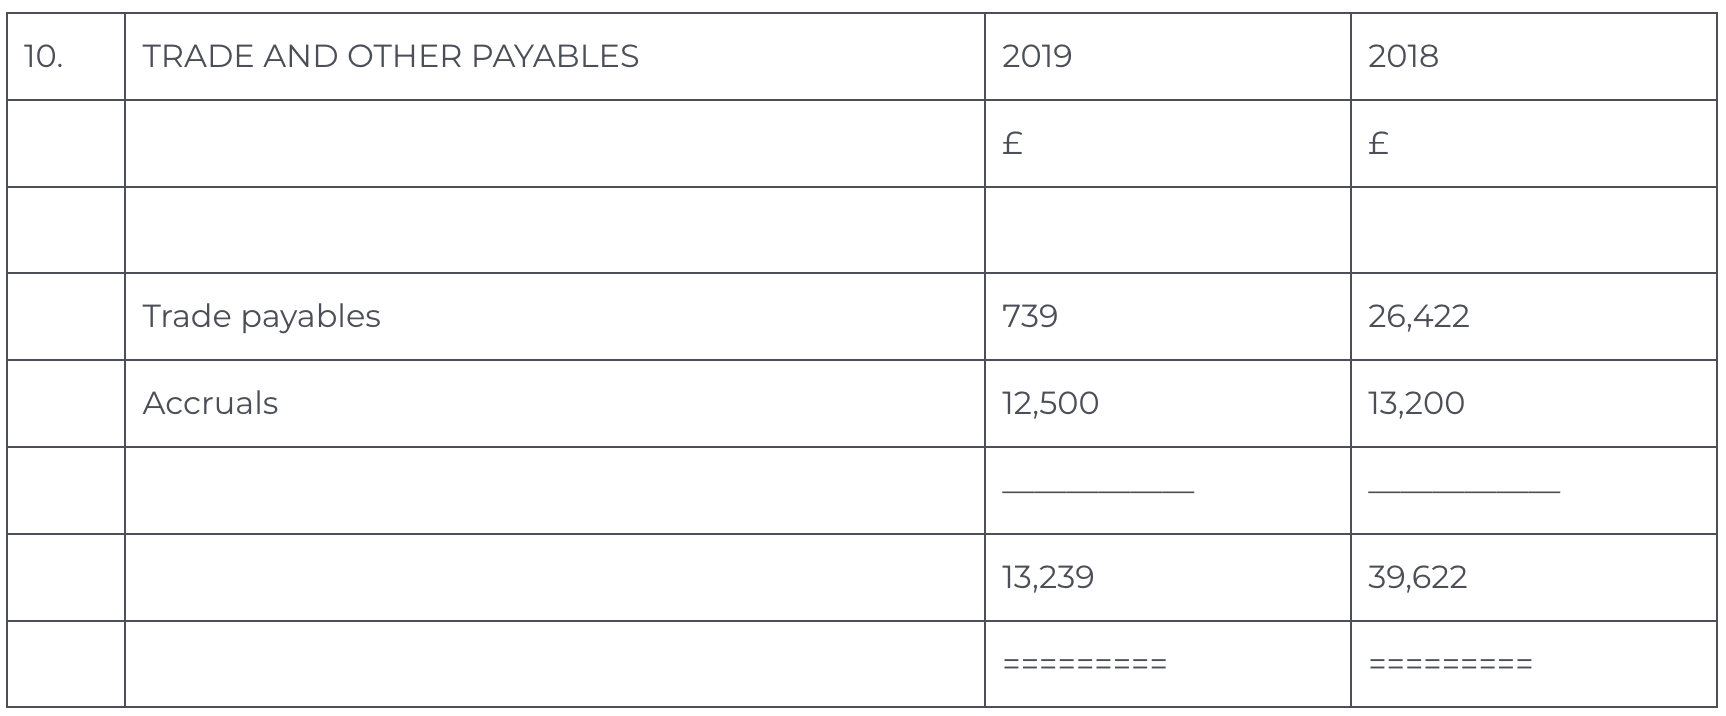Viewport: 1726px width, 716px height.
Task: Click the note number "10." cell
Action: click(x=43, y=57)
